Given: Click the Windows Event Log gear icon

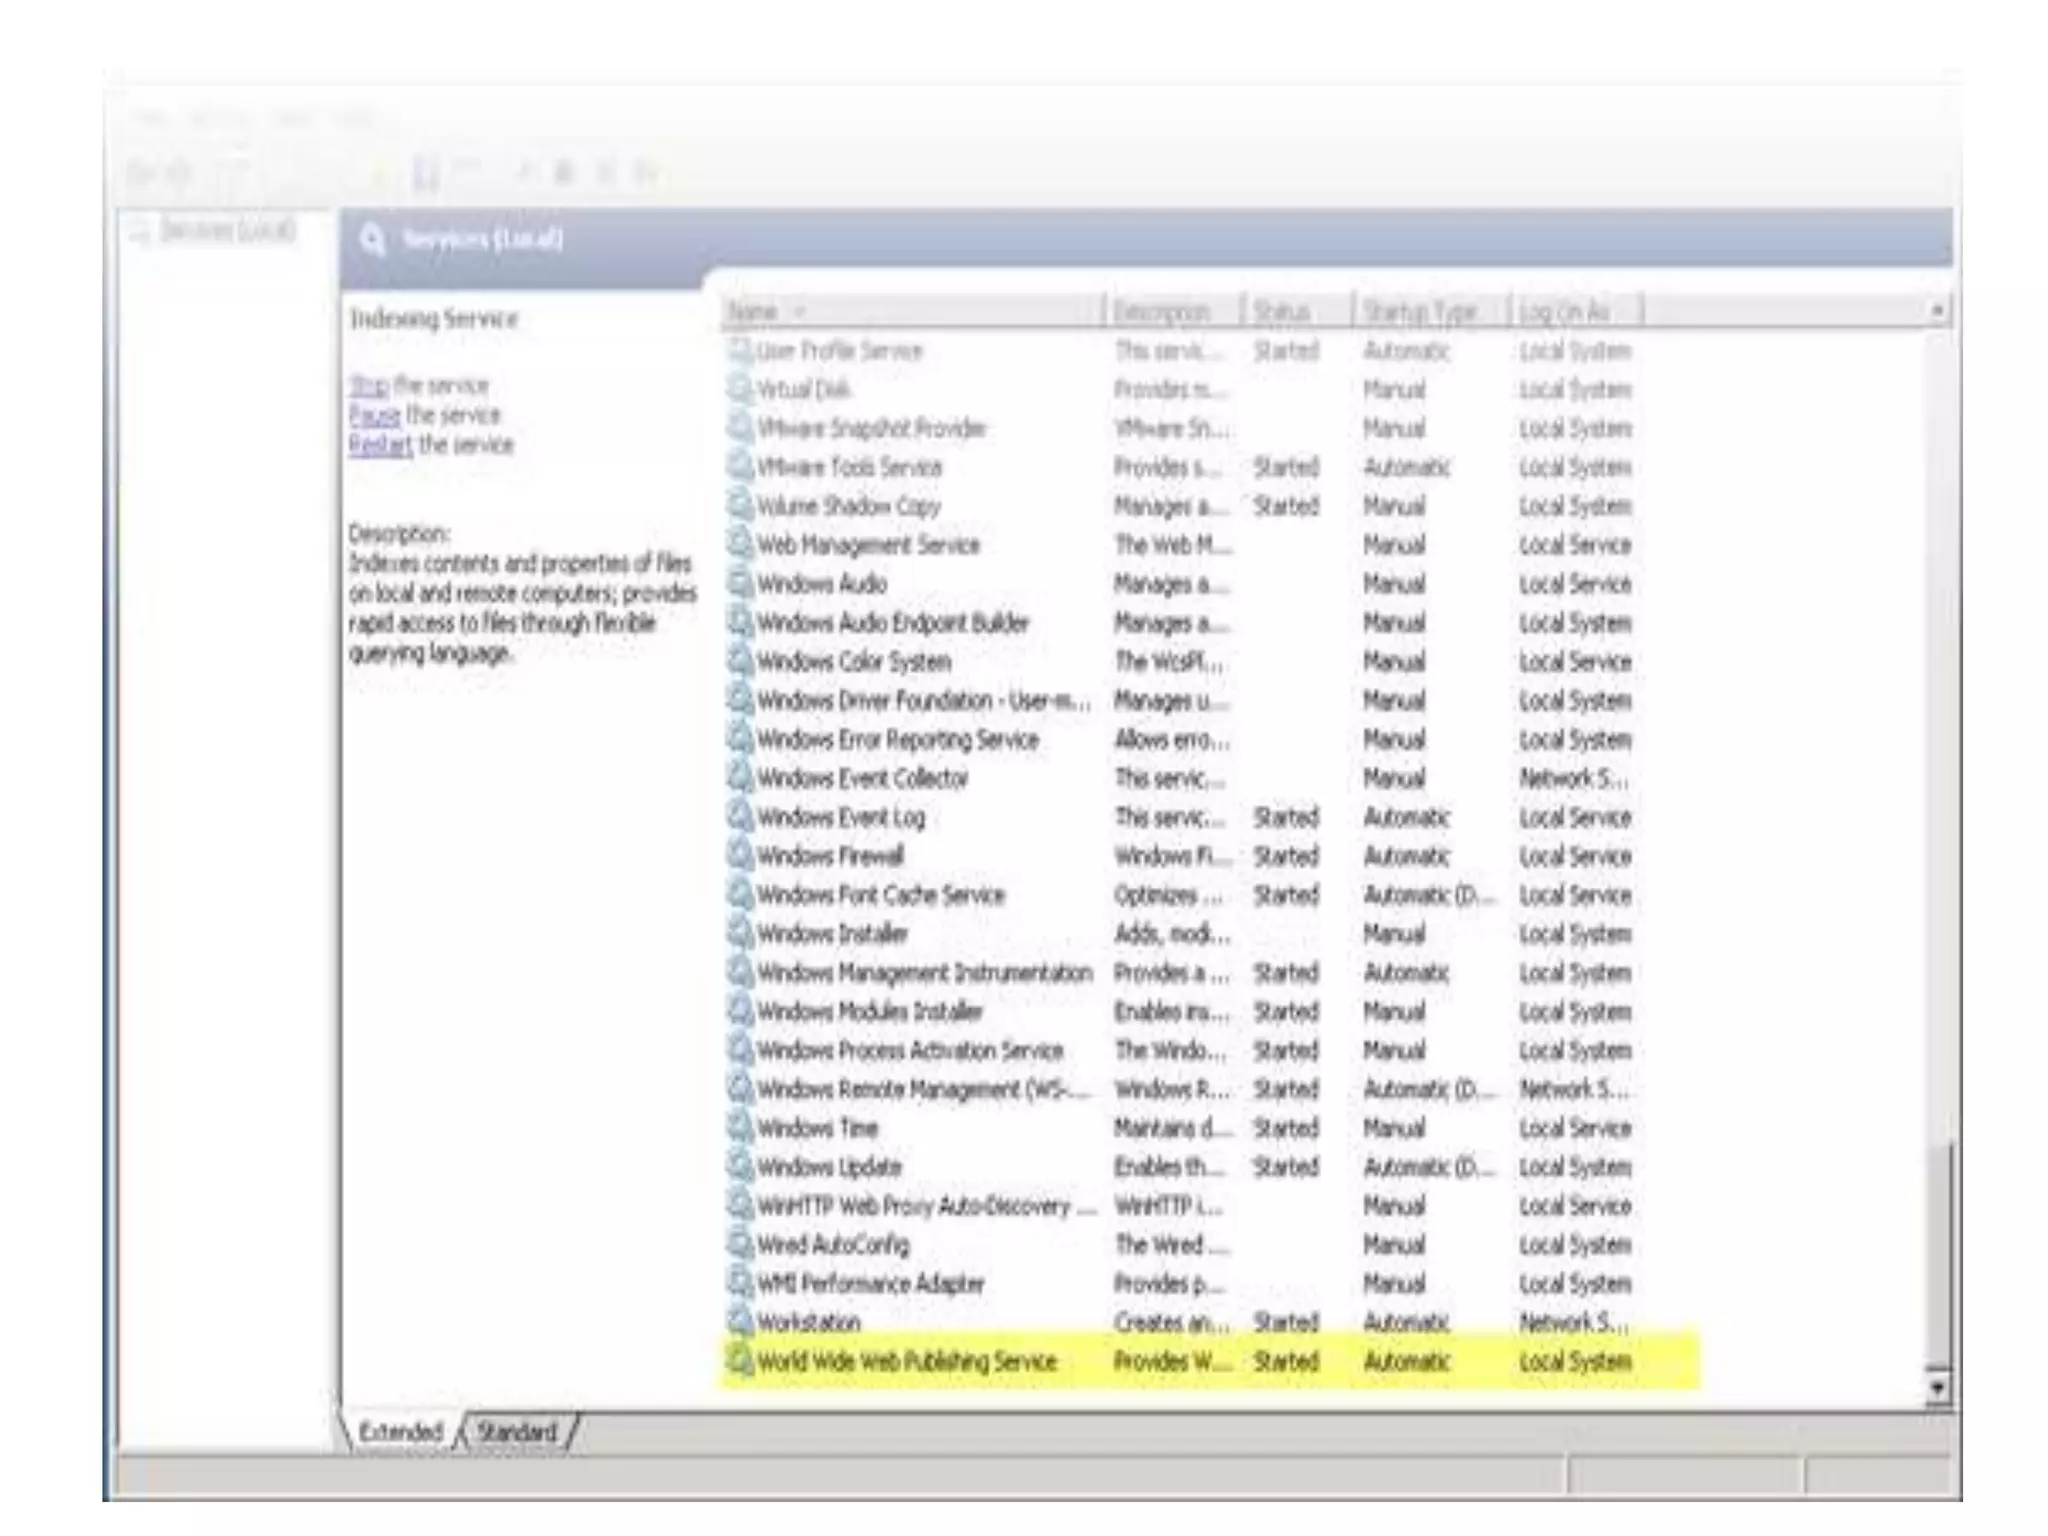Looking at the screenshot, I should [739, 817].
